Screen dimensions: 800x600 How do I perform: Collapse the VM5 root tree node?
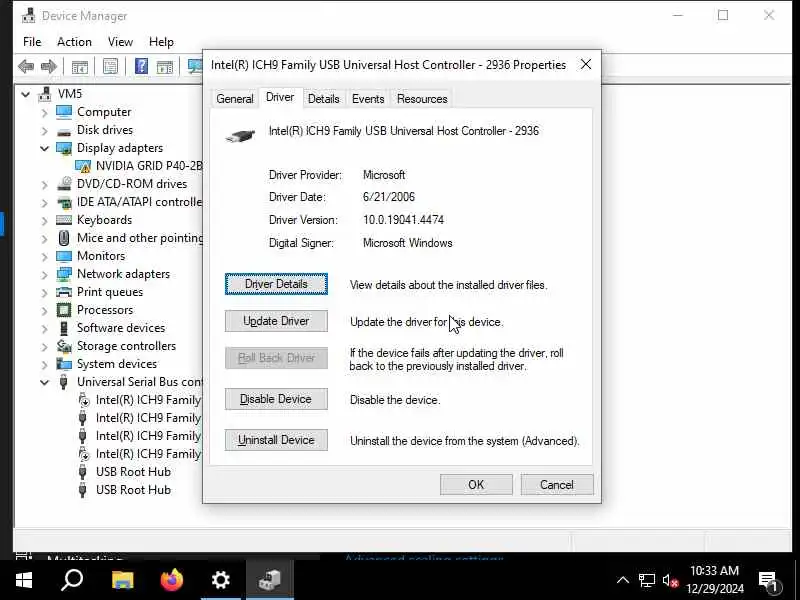[x=26, y=94]
